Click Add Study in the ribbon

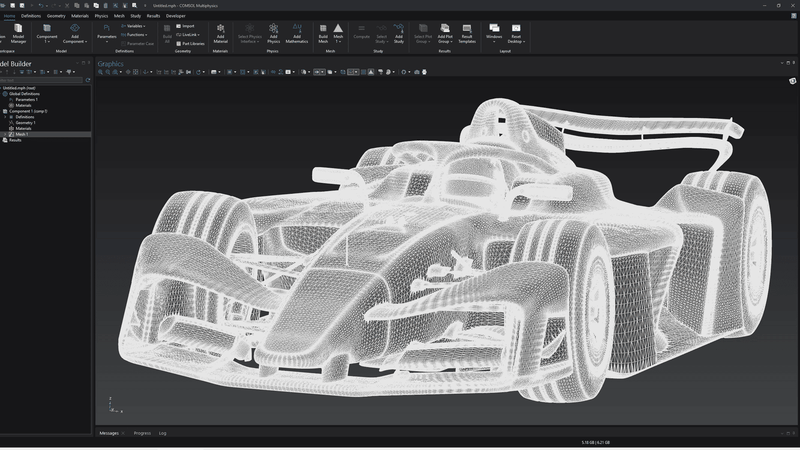[x=399, y=34]
